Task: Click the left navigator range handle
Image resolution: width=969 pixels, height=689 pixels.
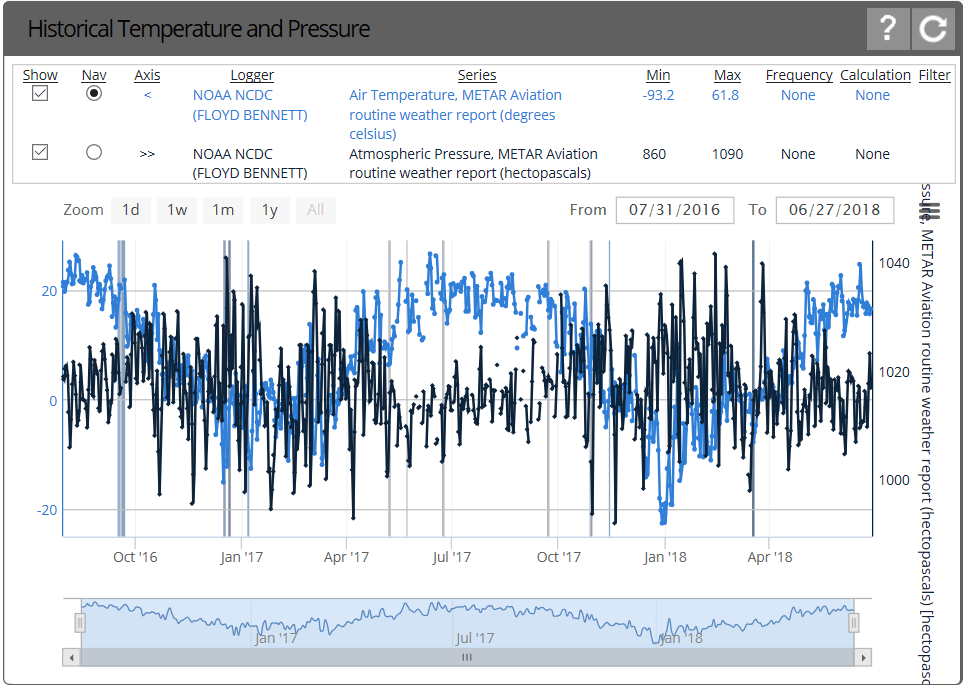Action: 80,623
